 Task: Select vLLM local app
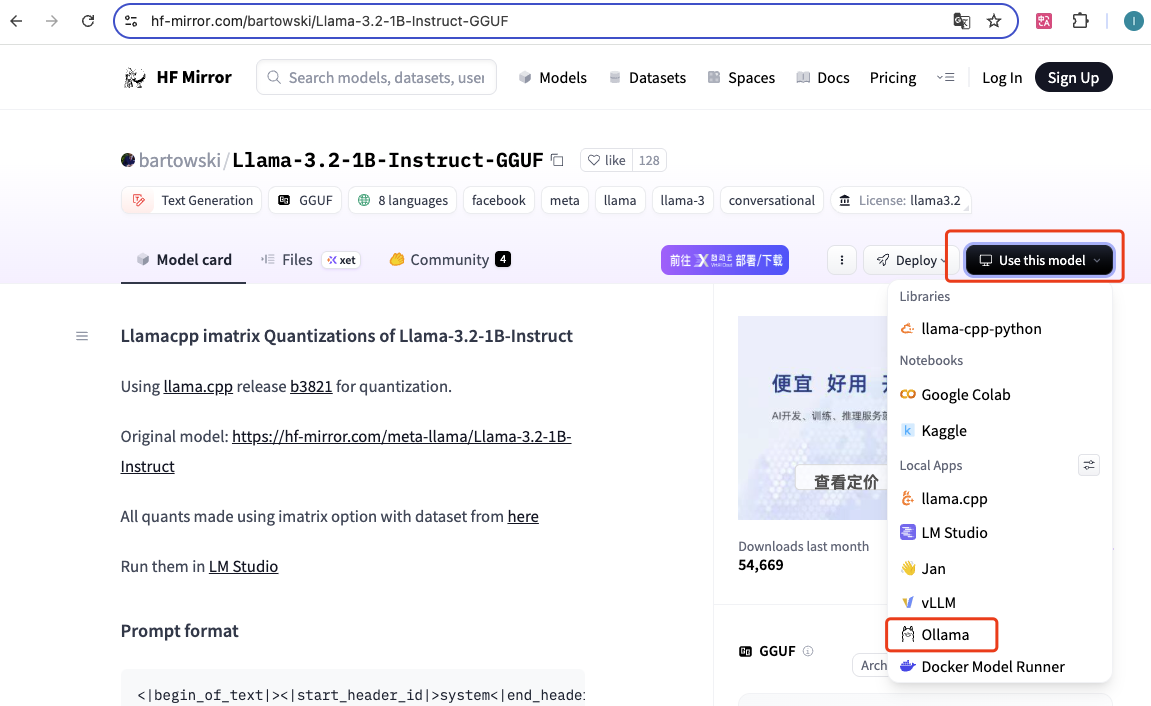pyautogui.click(x=928, y=603)
